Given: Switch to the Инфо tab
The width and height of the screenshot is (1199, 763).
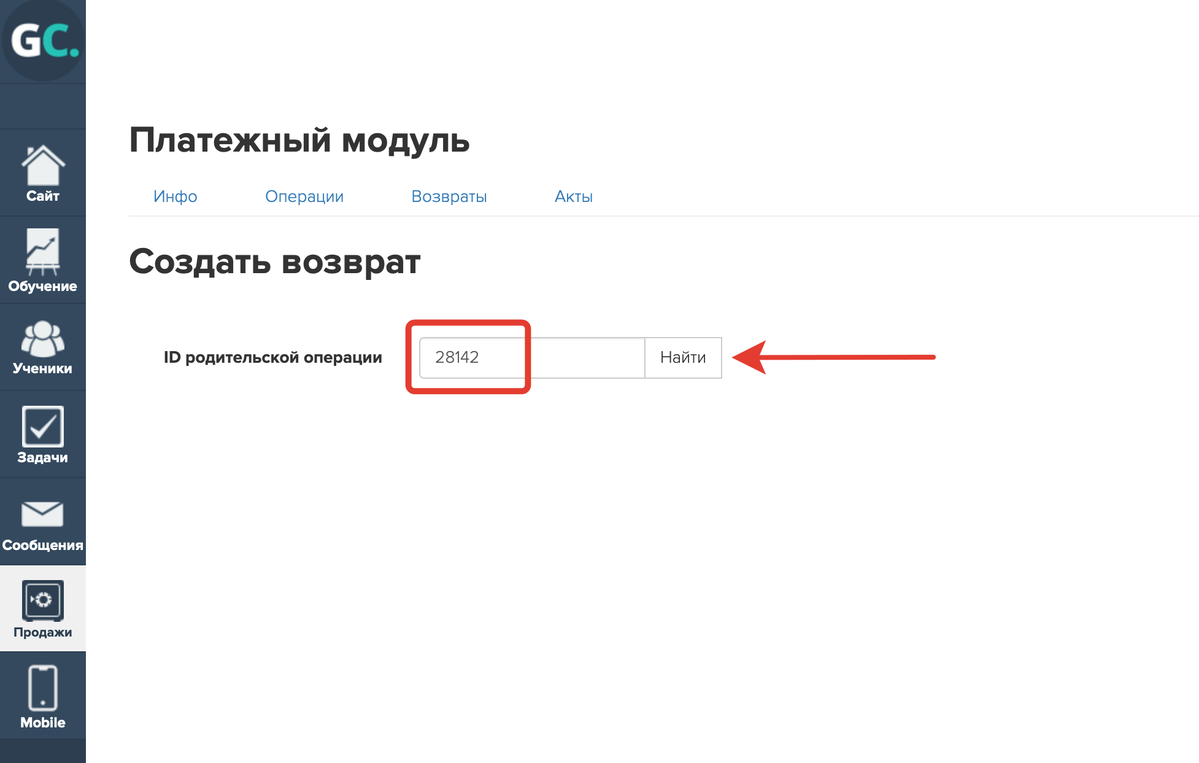Looking at the screenshot, I should [175, 196].
